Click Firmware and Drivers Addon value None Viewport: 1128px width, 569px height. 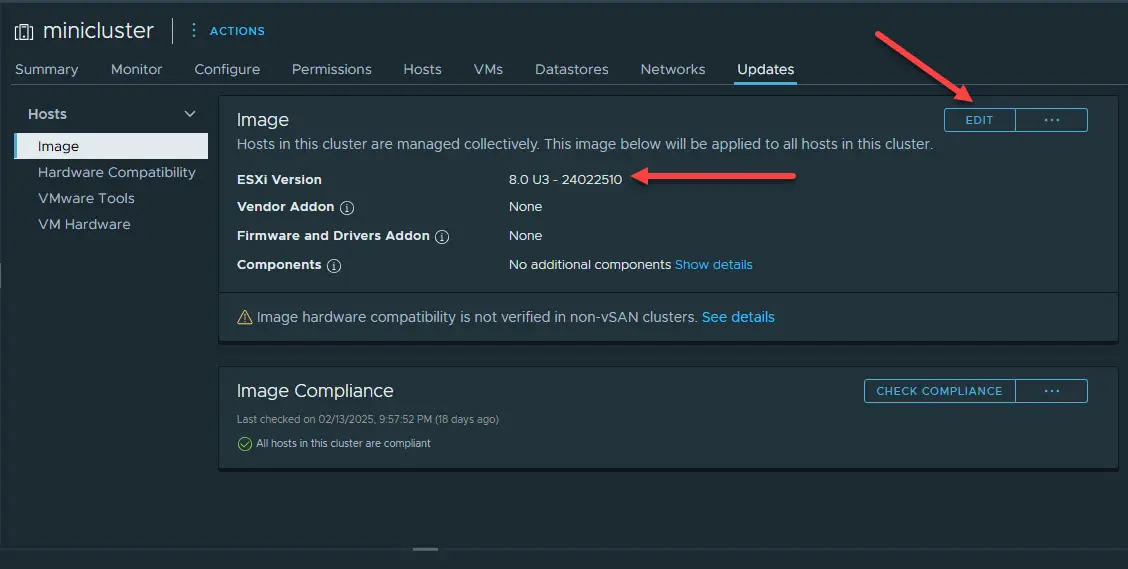click(525, 236)
